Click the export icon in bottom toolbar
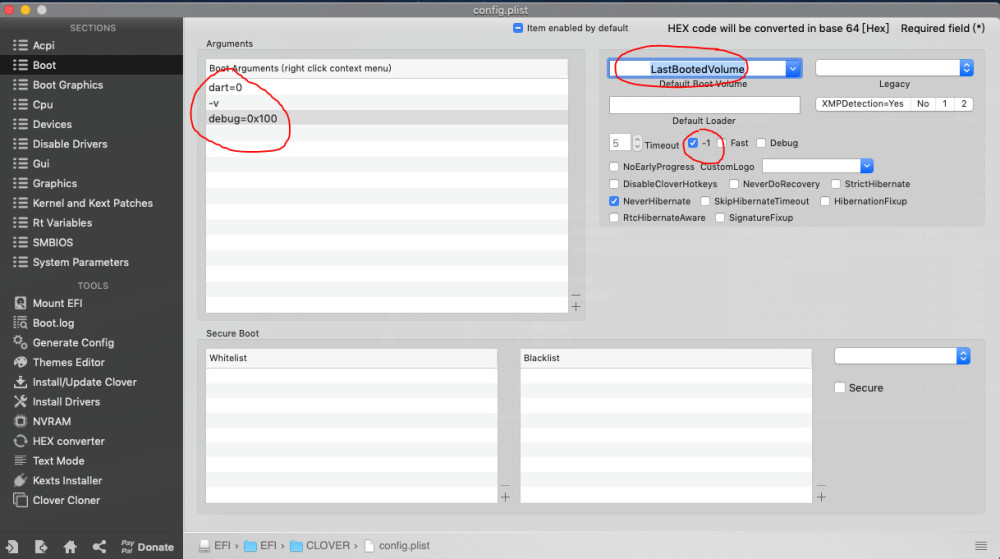This screenshot has width=1000, height=559. coord(41,547)
